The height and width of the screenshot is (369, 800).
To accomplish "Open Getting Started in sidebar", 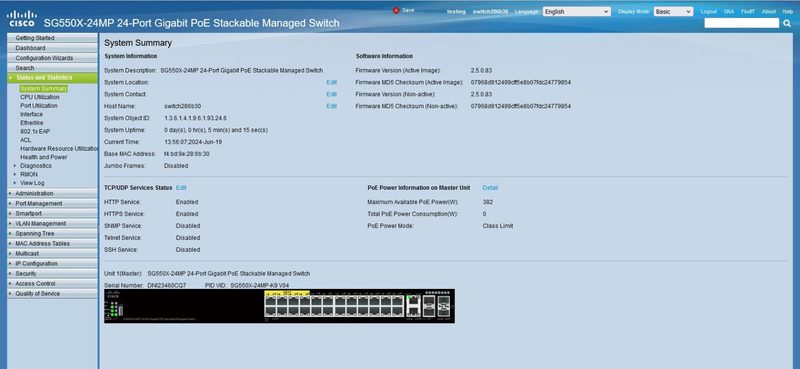I will tap(52, 38).
